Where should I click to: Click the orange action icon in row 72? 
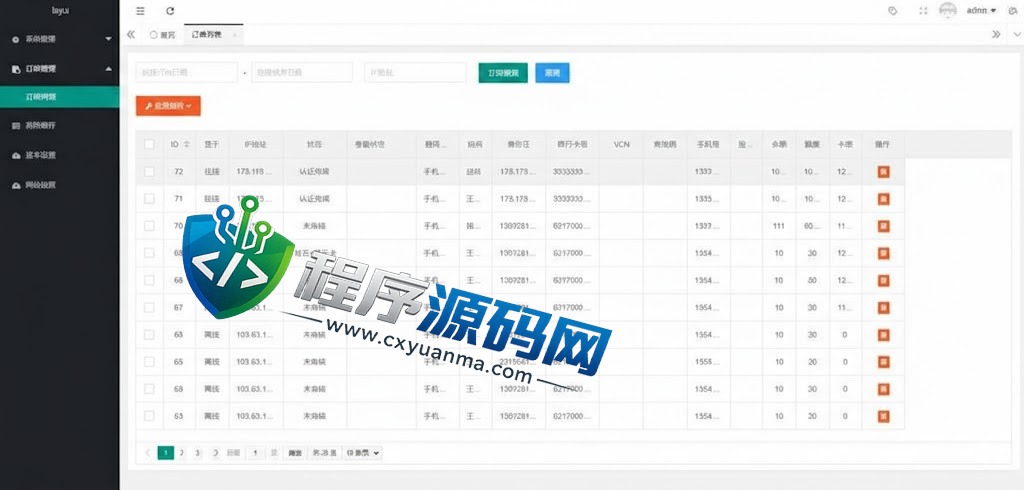[x=884, y=172]
